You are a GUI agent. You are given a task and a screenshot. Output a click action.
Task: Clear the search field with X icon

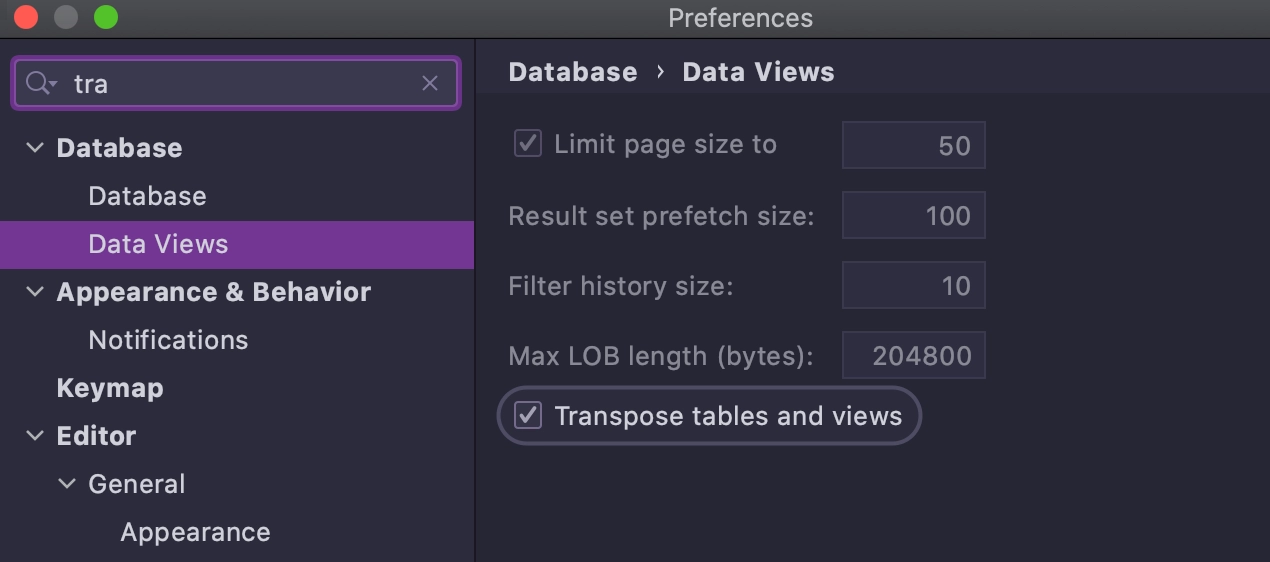(x=430, y=84)
